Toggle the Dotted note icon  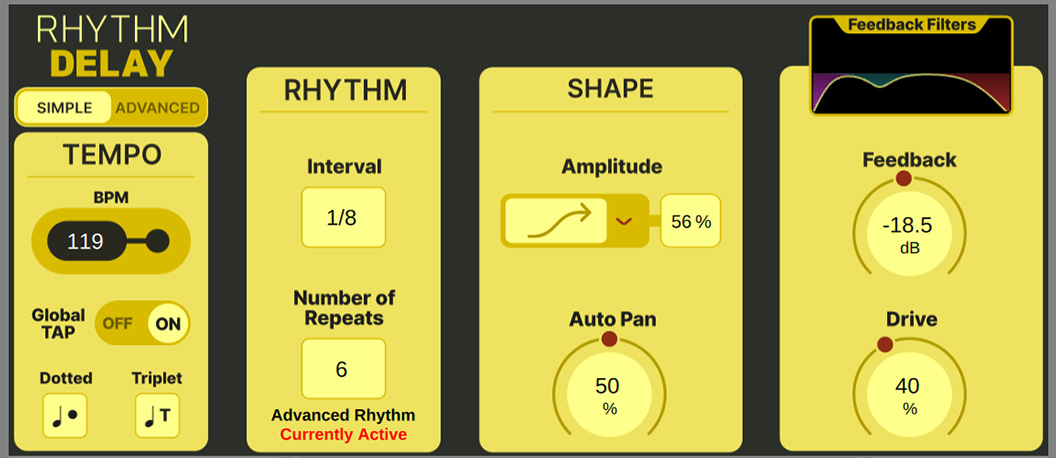[65, 415]
